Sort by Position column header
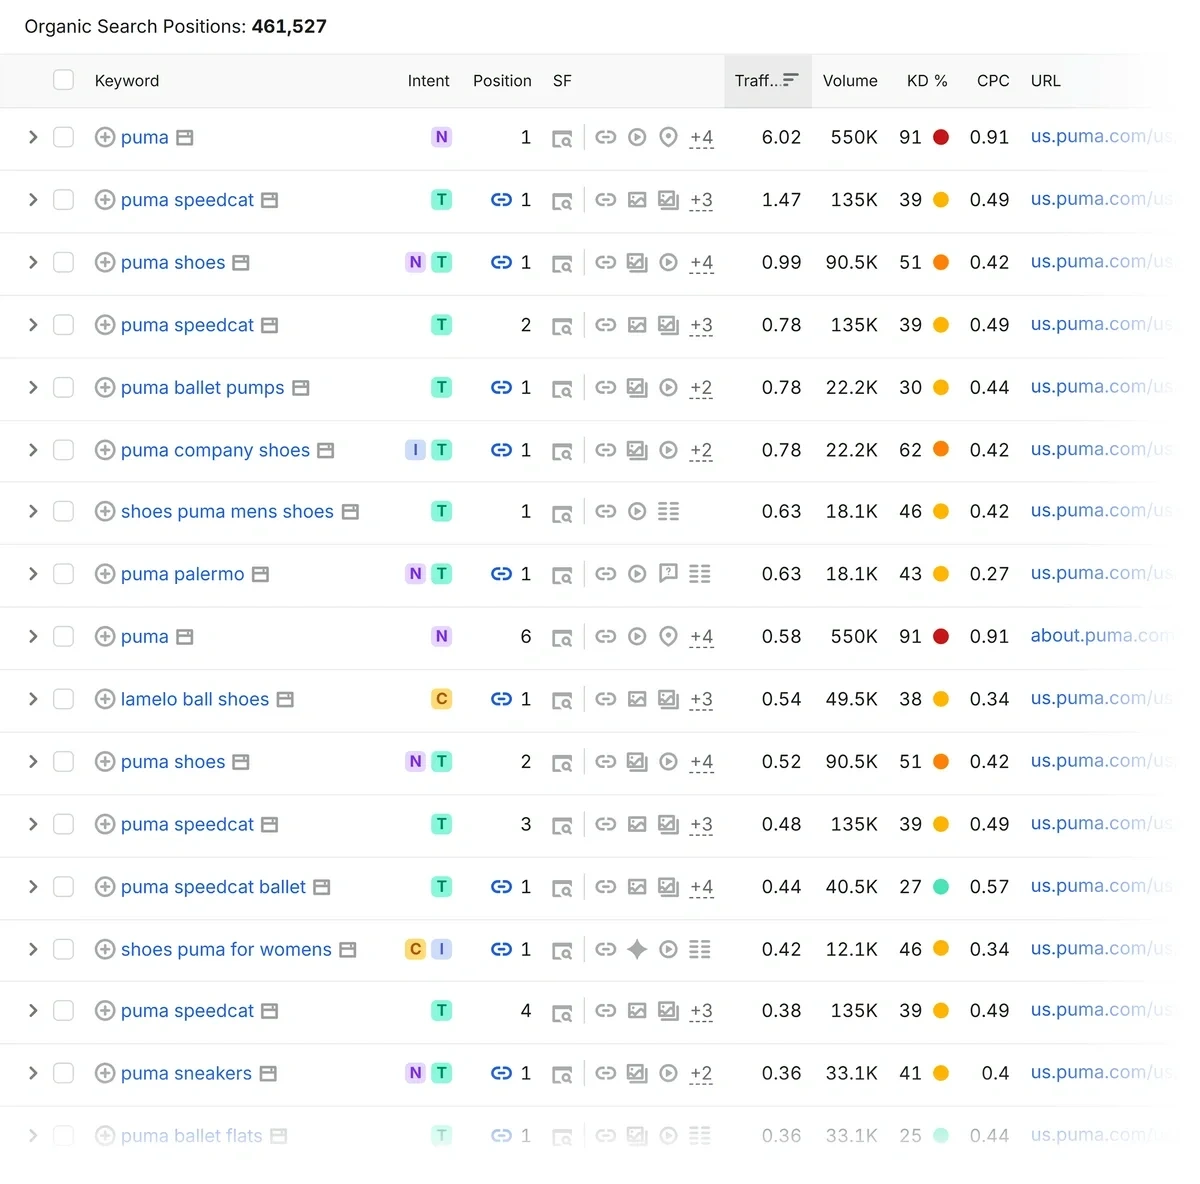 coord(502,81)
